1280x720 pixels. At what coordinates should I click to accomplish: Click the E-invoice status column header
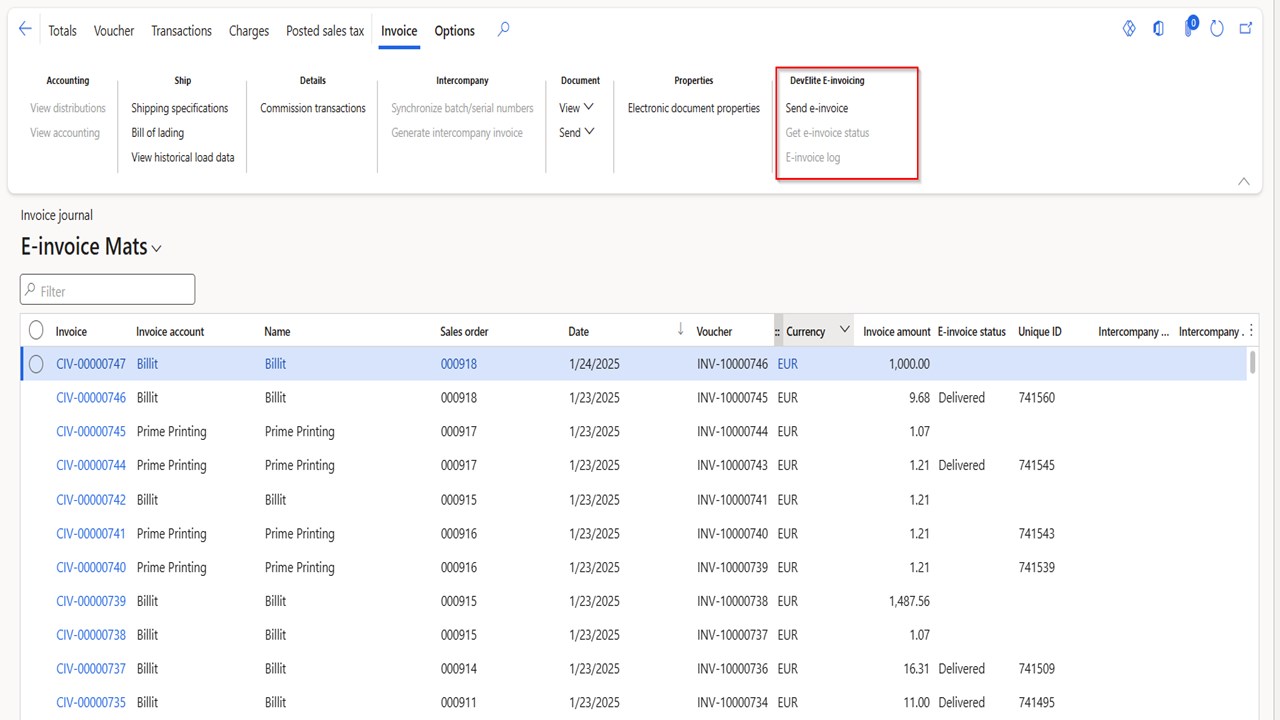pyautogui.click(x=972, y=331)
